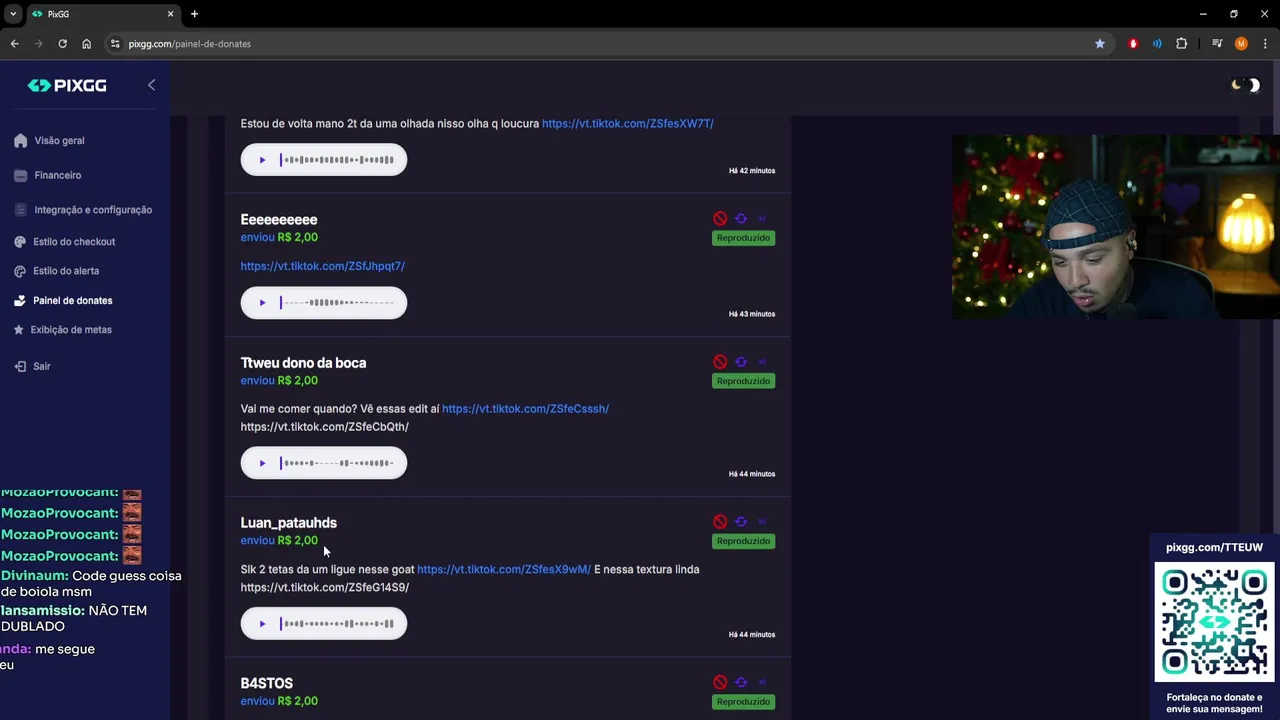Play the audio from 42 minutes ago

click(262, 160)
